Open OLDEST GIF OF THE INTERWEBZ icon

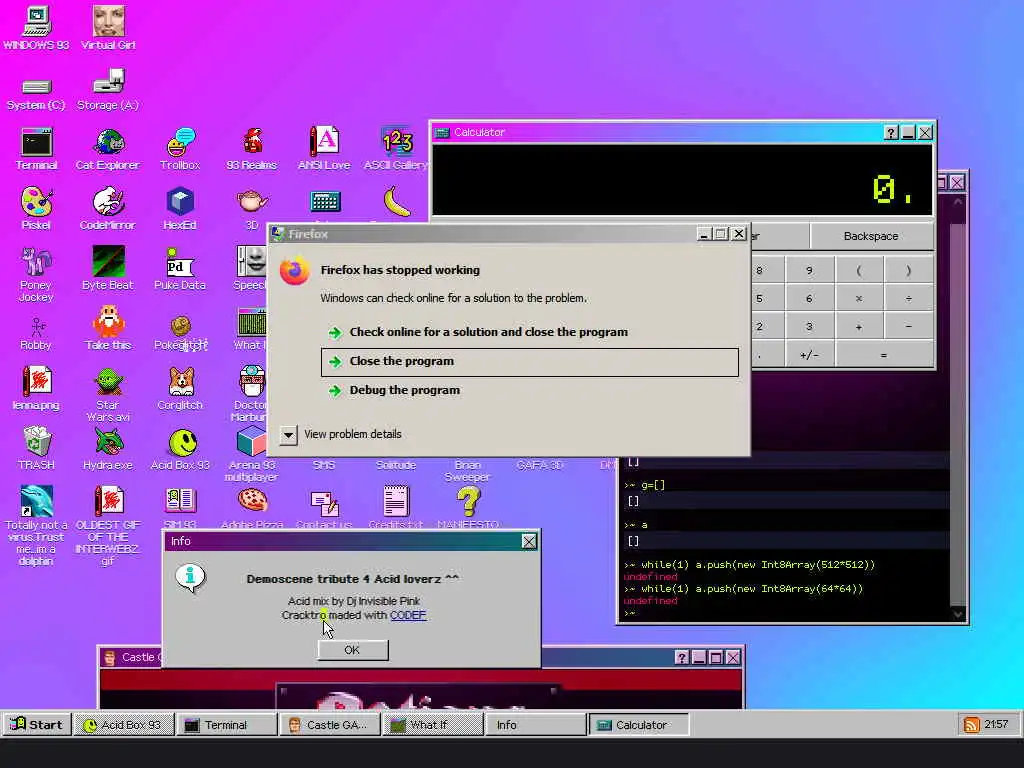point(108,525)
